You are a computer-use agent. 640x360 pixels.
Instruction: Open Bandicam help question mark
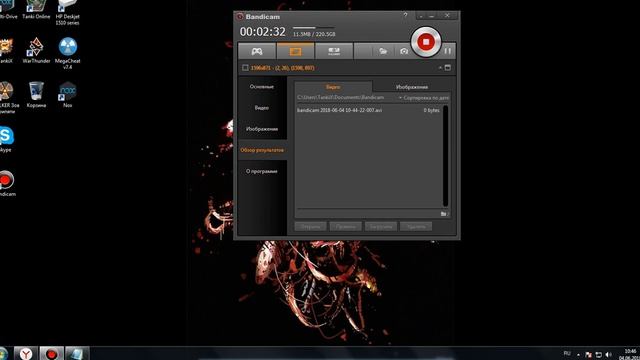coord(405,15)
